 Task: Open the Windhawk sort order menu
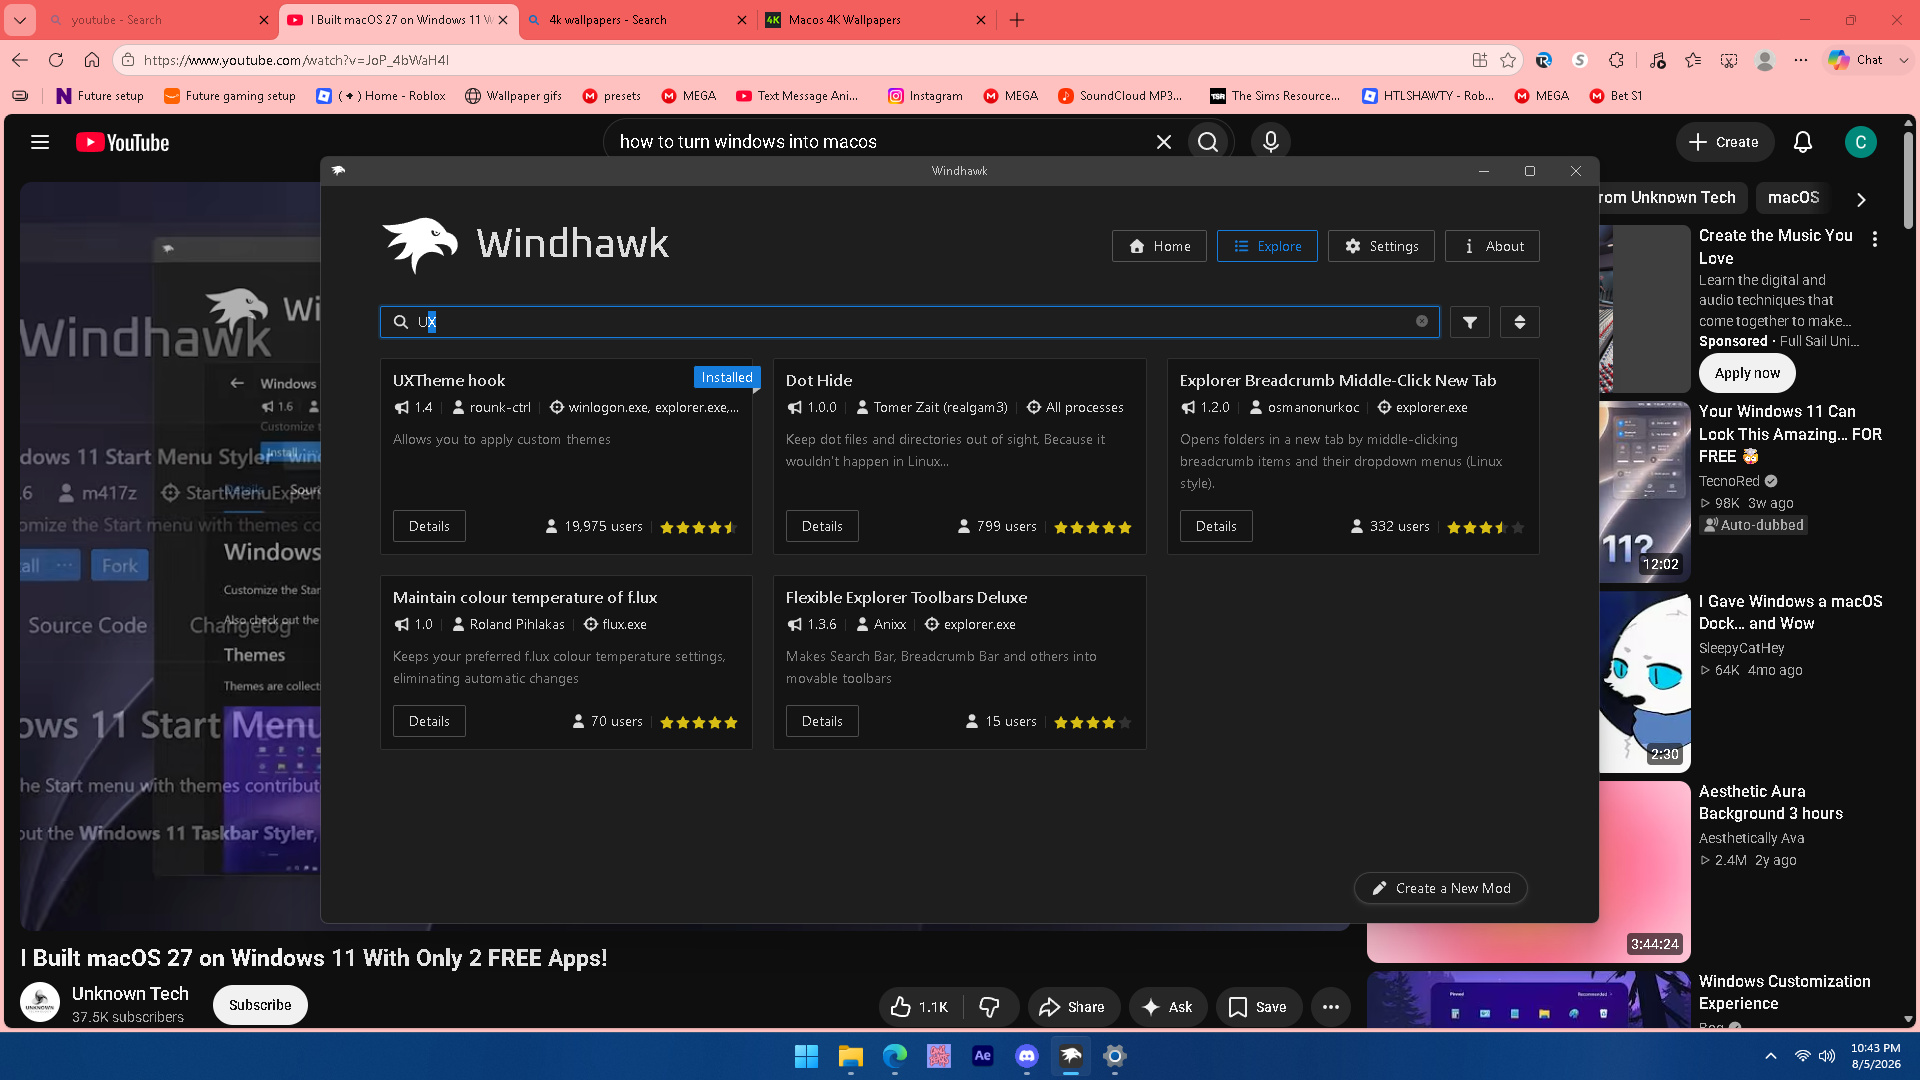click(1519, 322)
